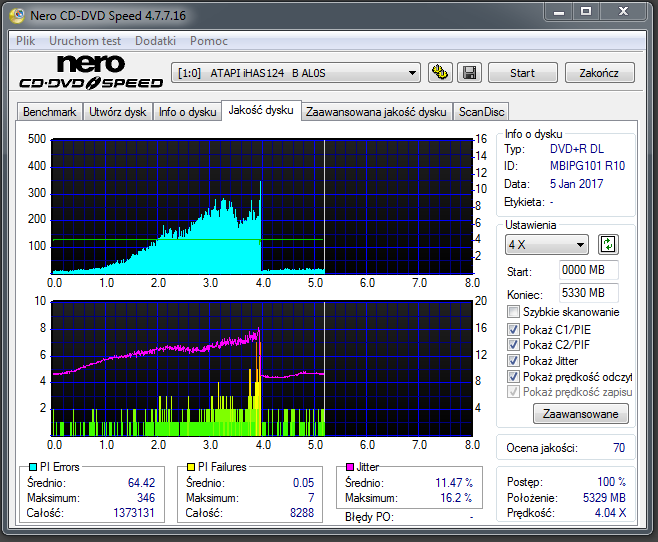The height and width of the screenshot is (542, 658).
Task: Switch to the Info o dysku tab
Action: pyautogui.click(x=188, y=112)
